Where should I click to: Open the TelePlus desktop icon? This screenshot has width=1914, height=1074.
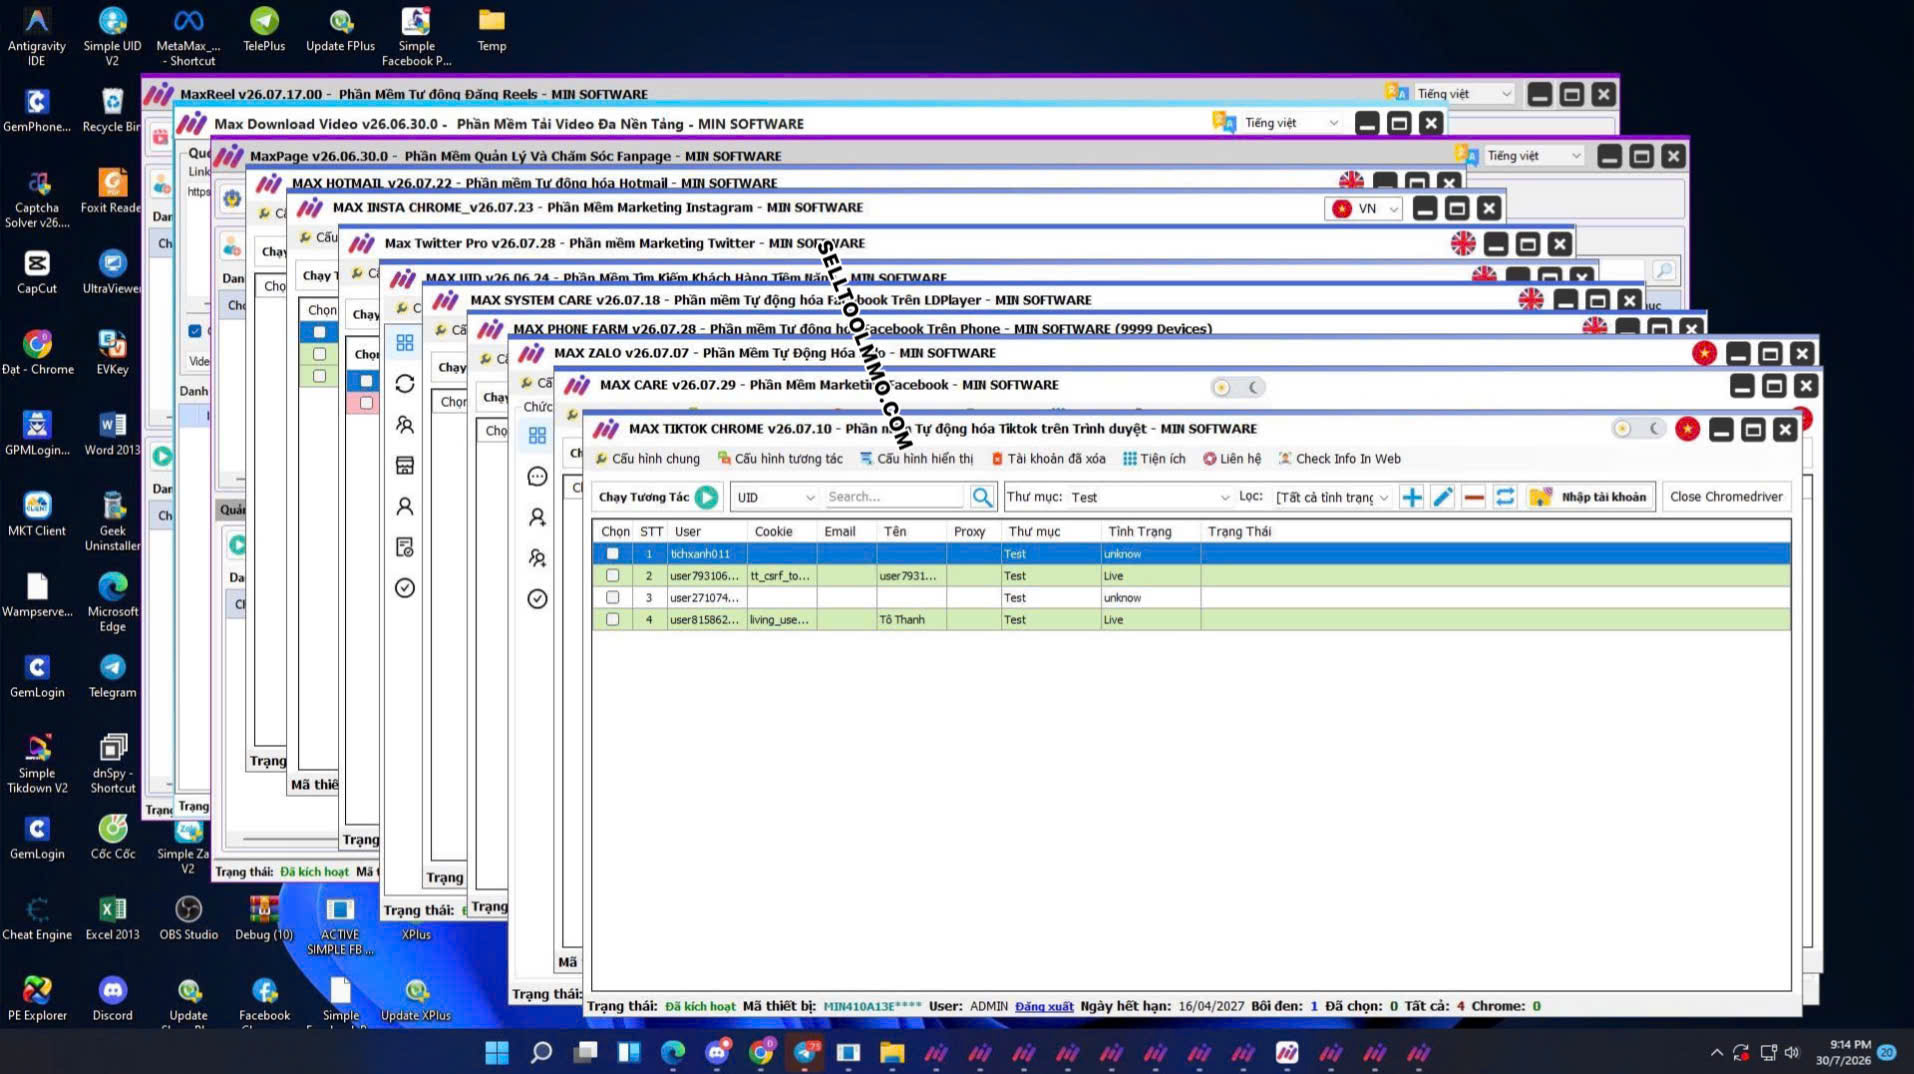click(264, 29)
